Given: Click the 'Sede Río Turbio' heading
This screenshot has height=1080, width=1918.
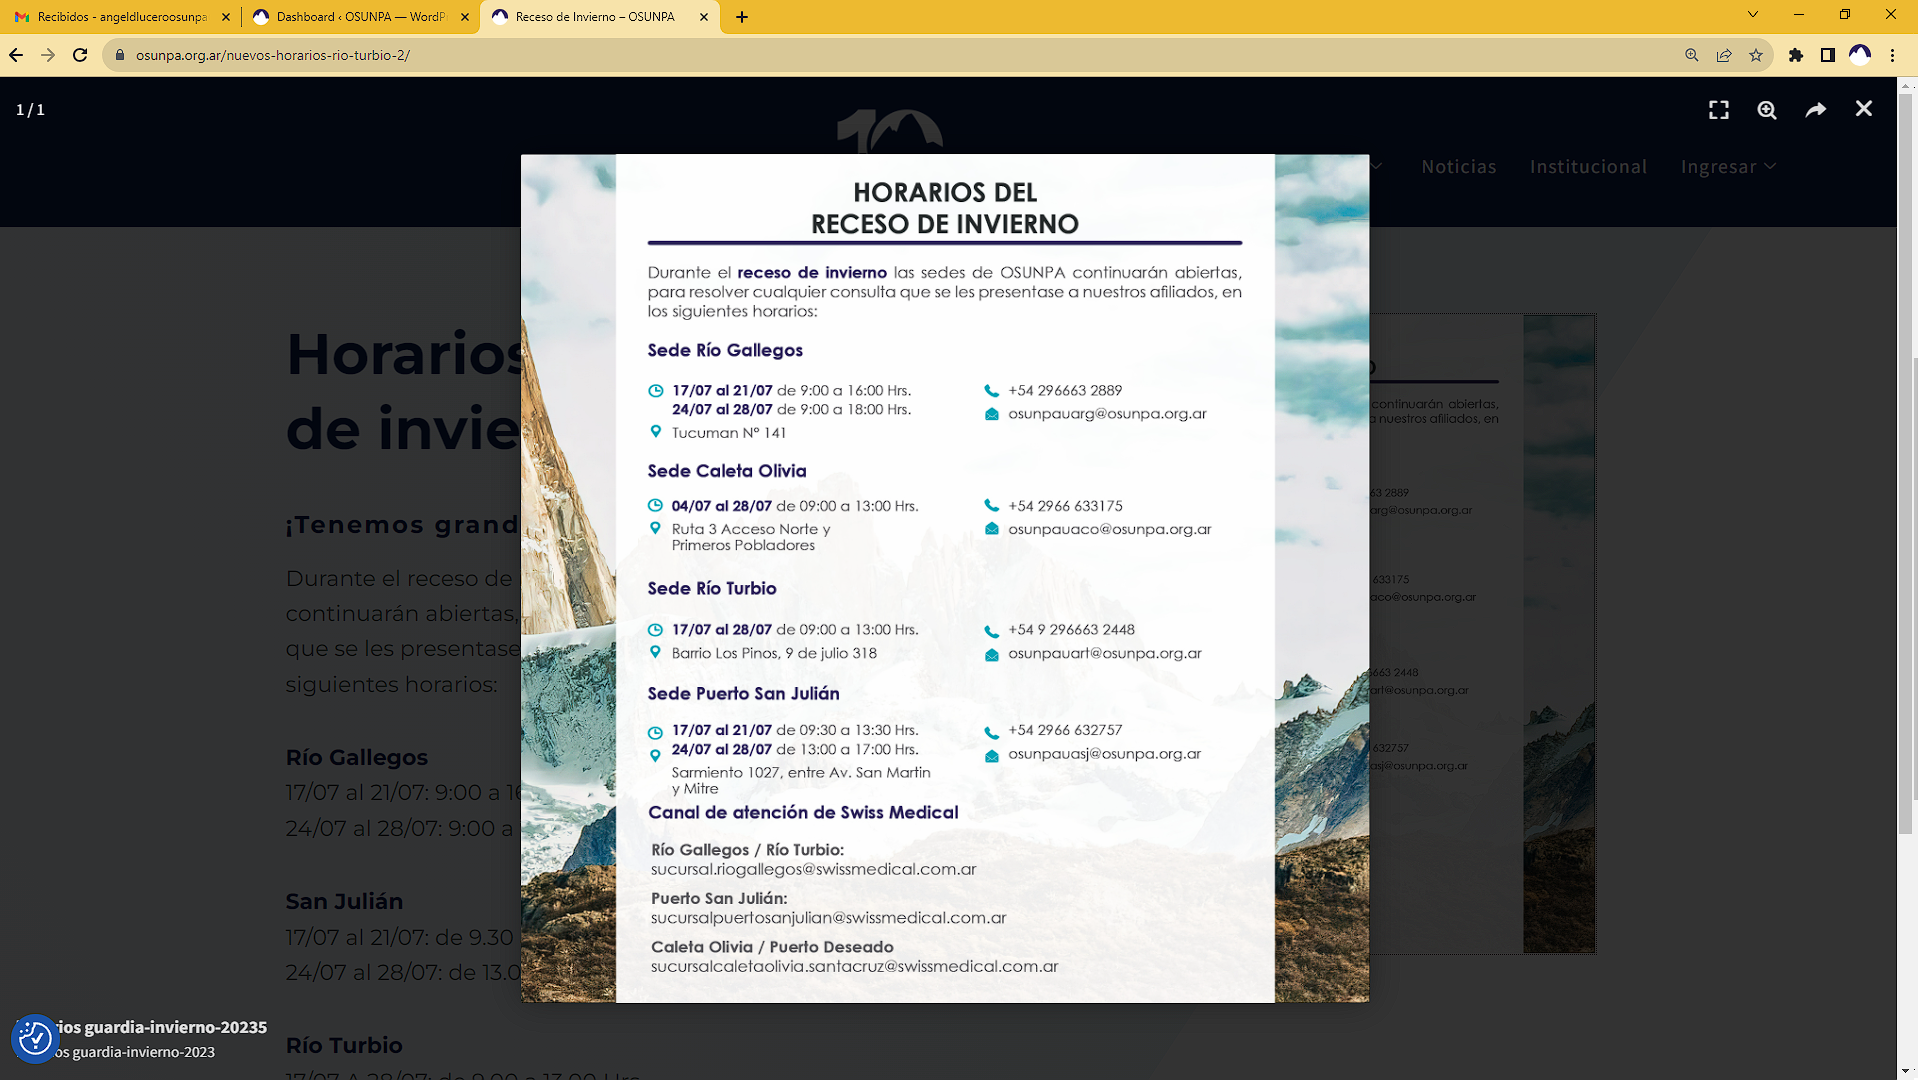Looking at the screenshot, I should (712, 588).
